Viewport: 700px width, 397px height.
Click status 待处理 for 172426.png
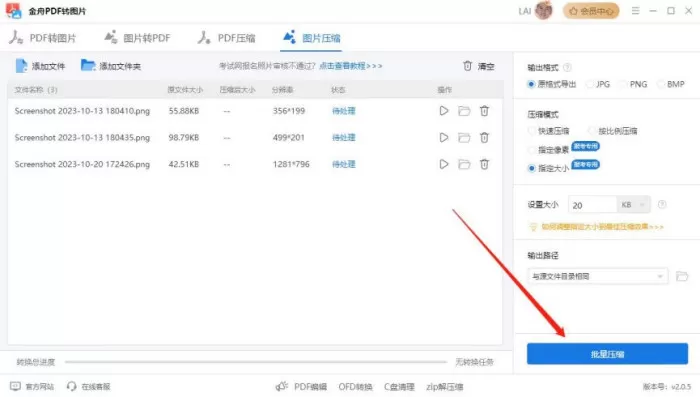click(344, 164)
